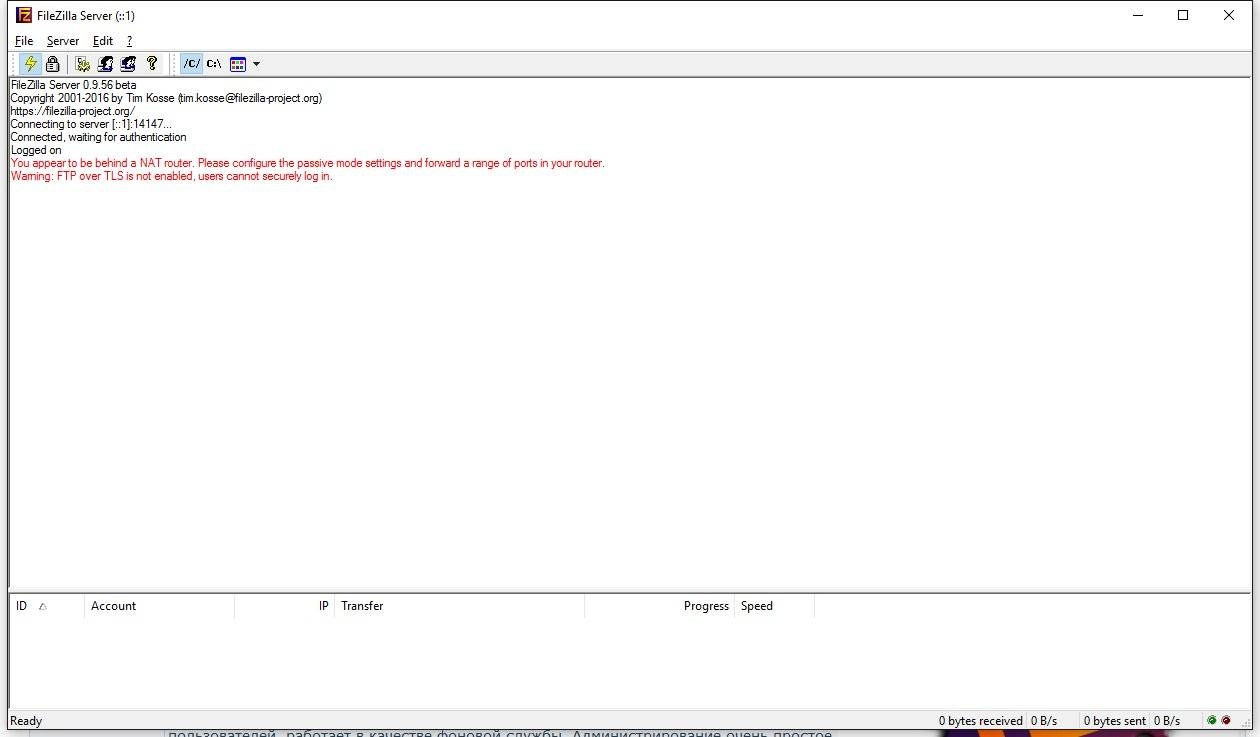Image resolution: width=1260 pixels, height=737 pixels.
Task: Open the Users dialog single-head icon
Action: click(105, 64)
